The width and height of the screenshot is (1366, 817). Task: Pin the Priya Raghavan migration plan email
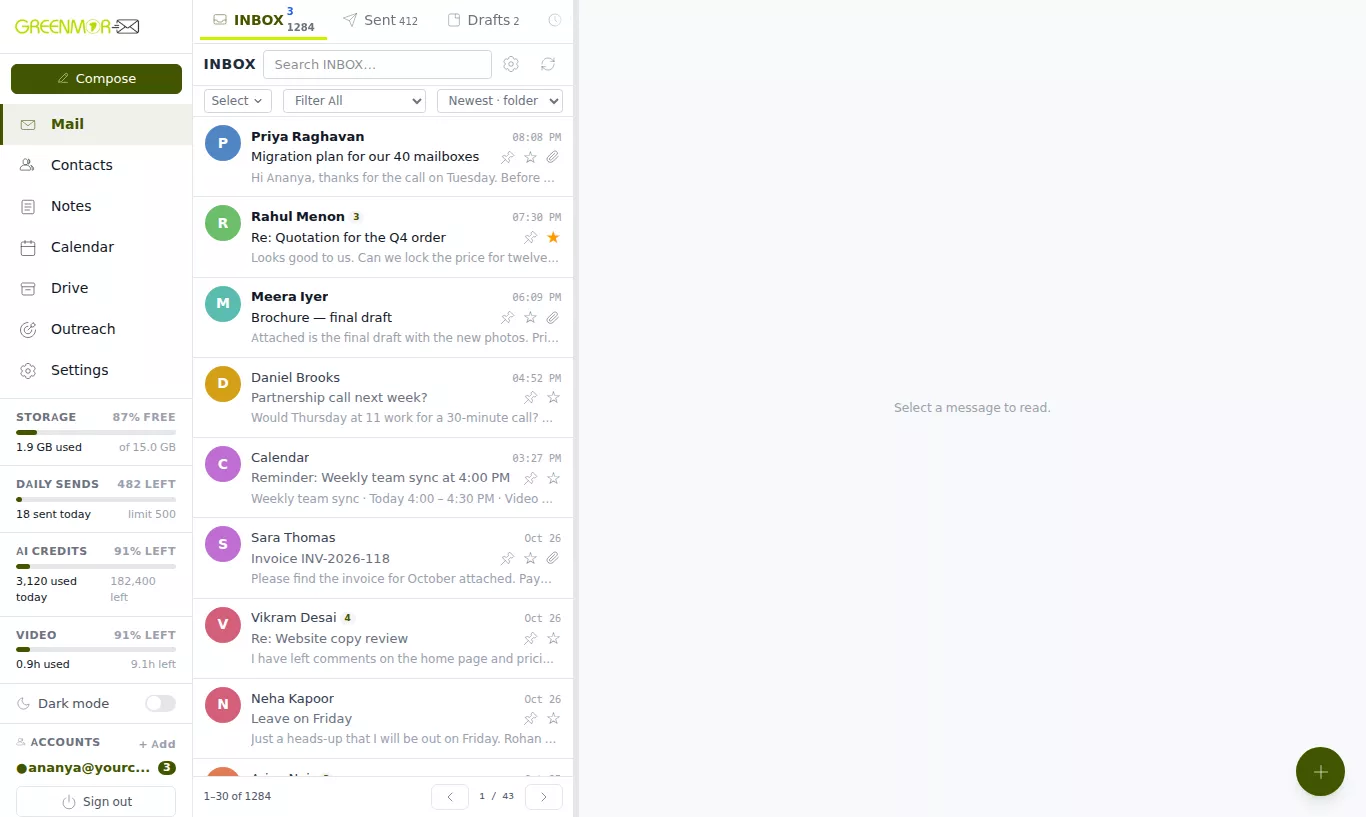point(507,157)
